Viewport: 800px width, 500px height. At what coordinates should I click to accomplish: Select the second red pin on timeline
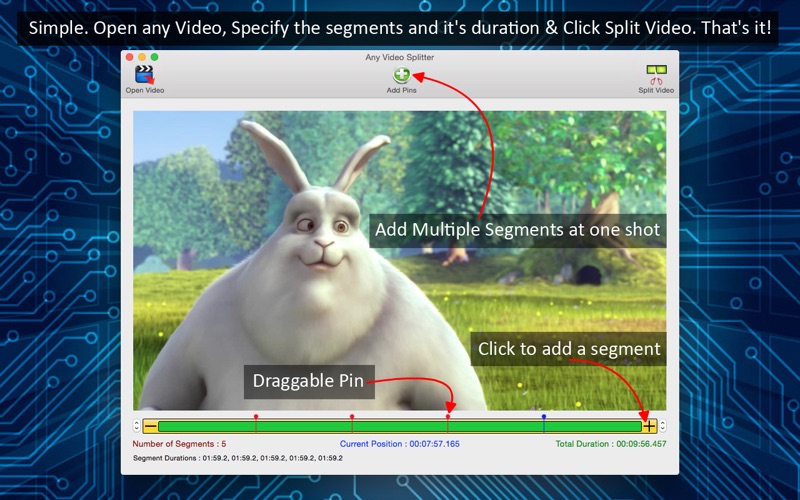point(352,417)
